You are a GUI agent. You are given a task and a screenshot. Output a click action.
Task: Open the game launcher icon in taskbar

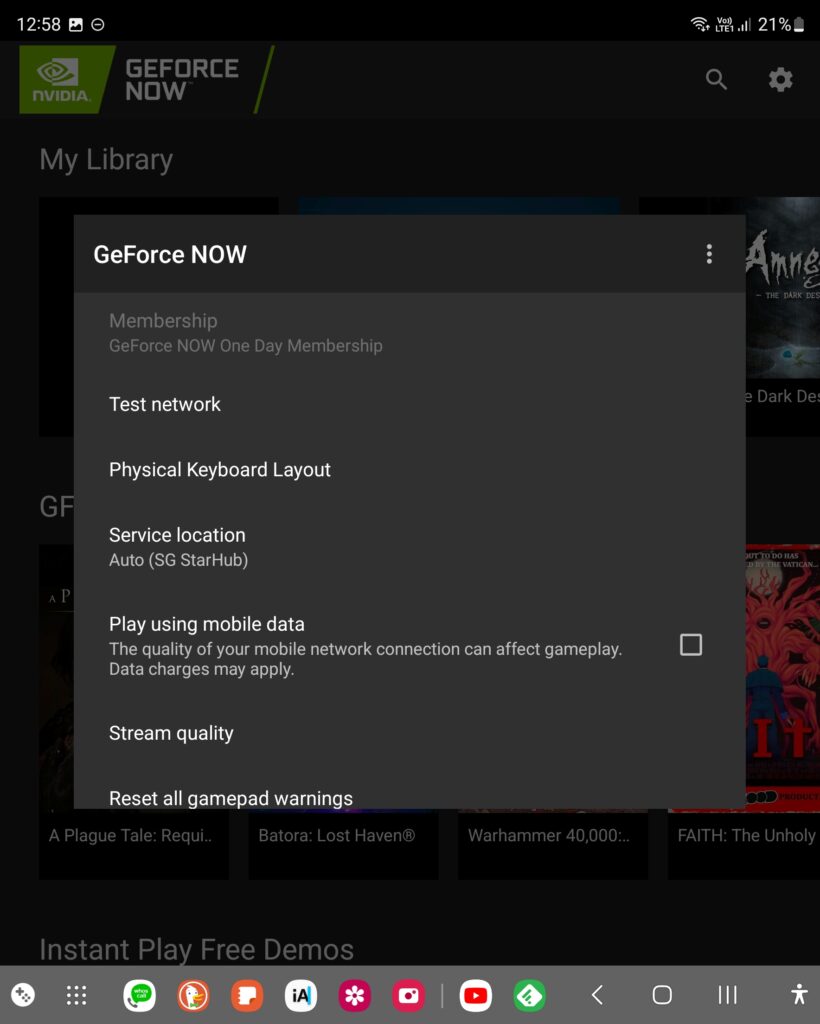pyautogui.click(x=23, y=995)
